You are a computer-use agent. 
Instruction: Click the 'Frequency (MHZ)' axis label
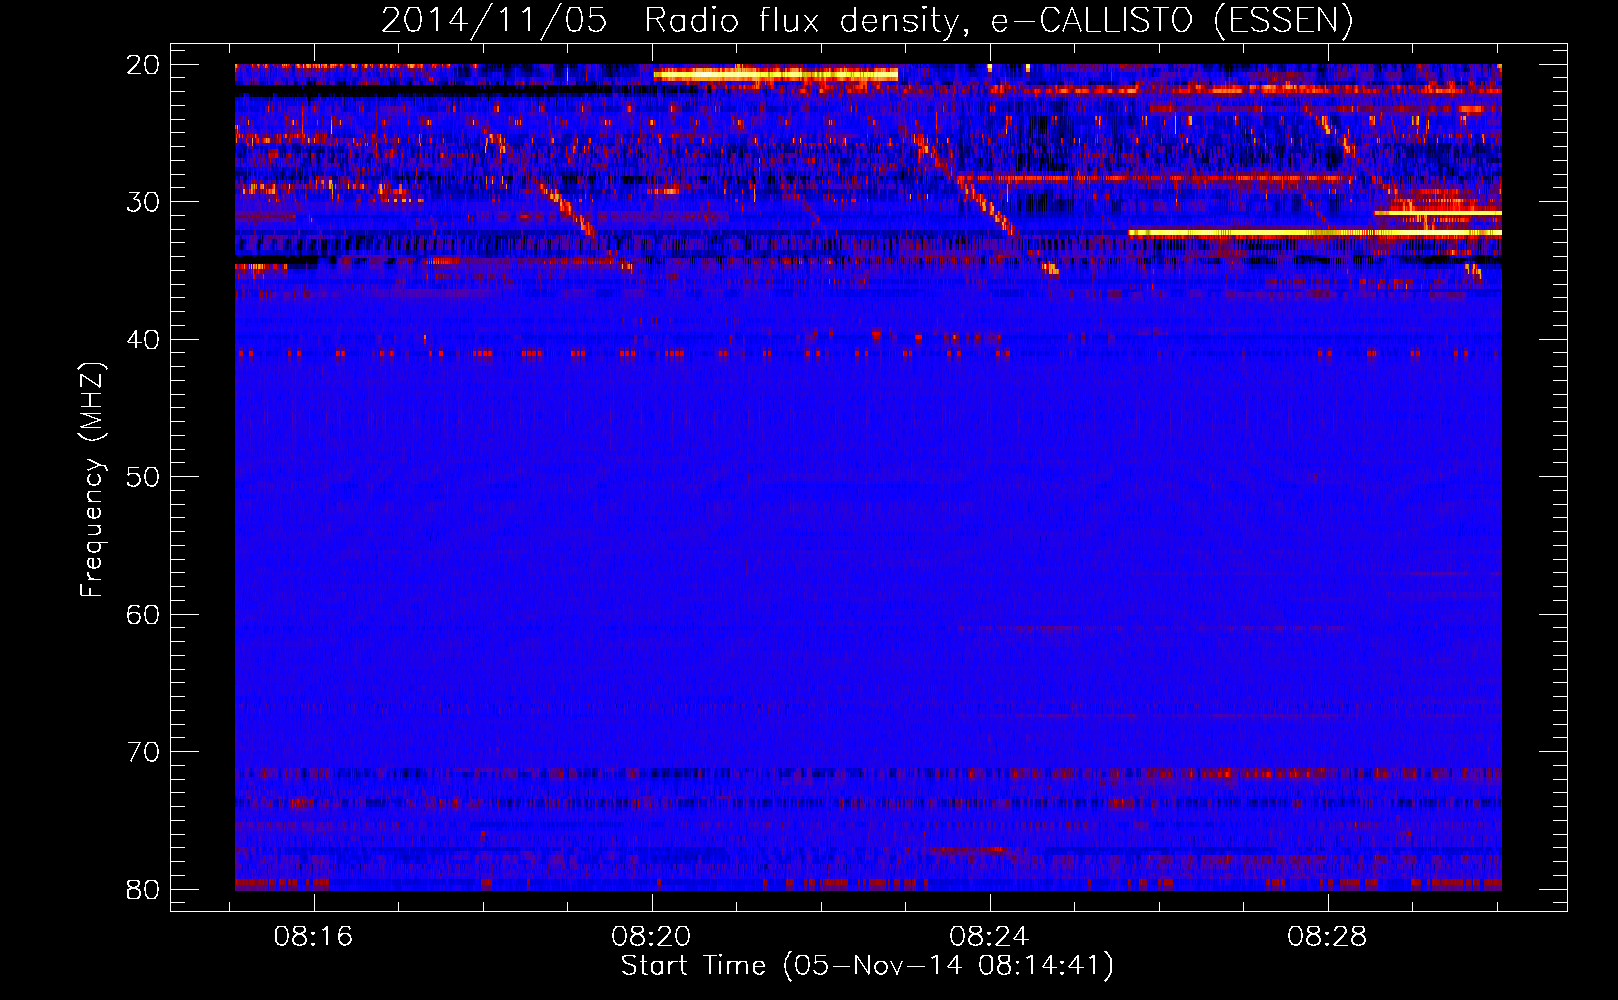point(92,481)
